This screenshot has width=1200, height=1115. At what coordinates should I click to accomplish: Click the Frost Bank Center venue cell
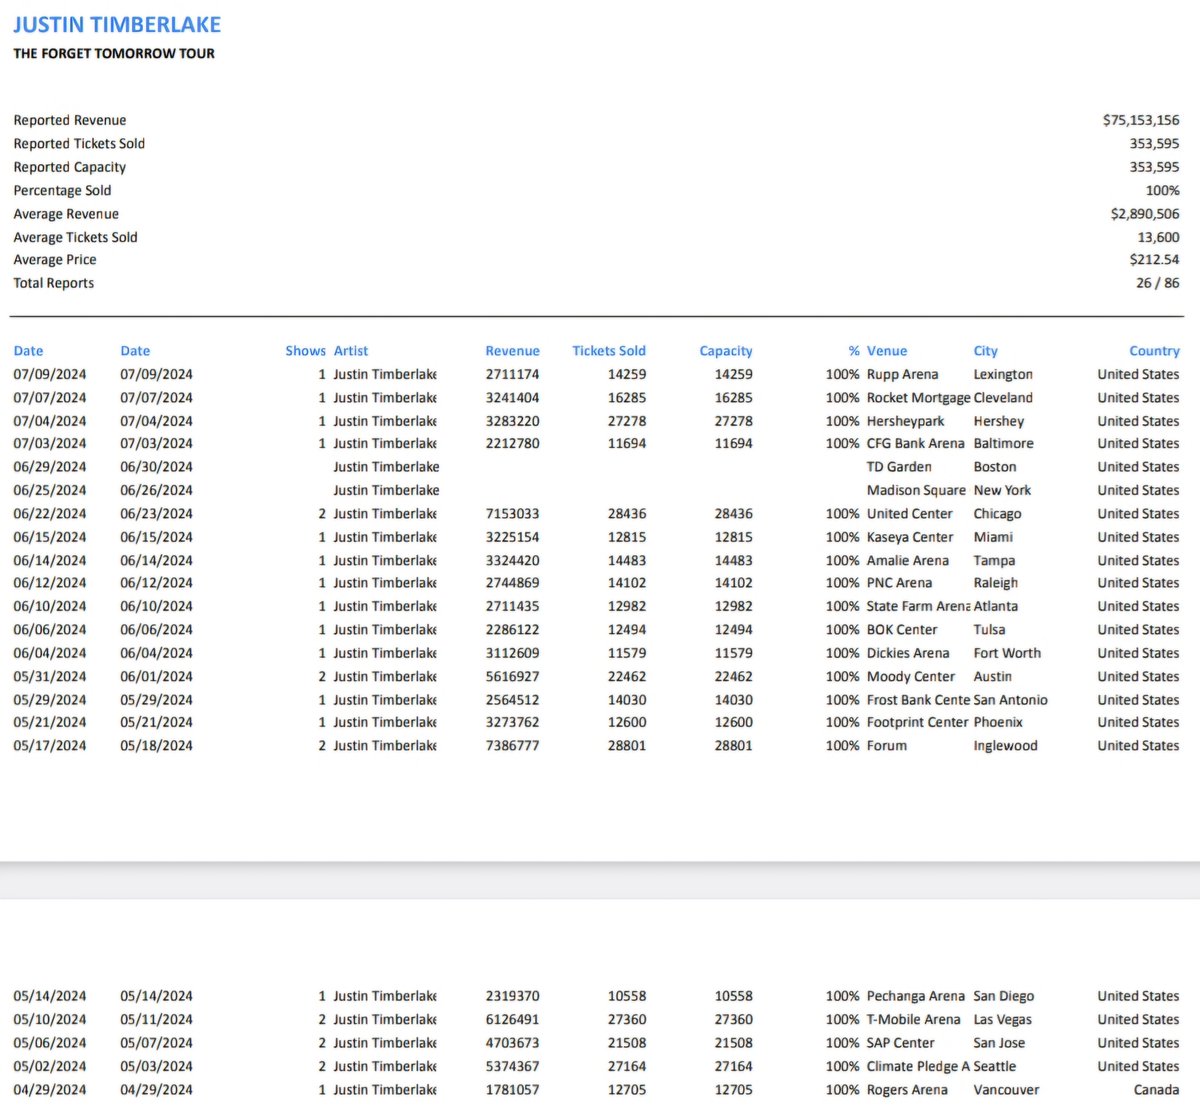(x=918, y=700)
